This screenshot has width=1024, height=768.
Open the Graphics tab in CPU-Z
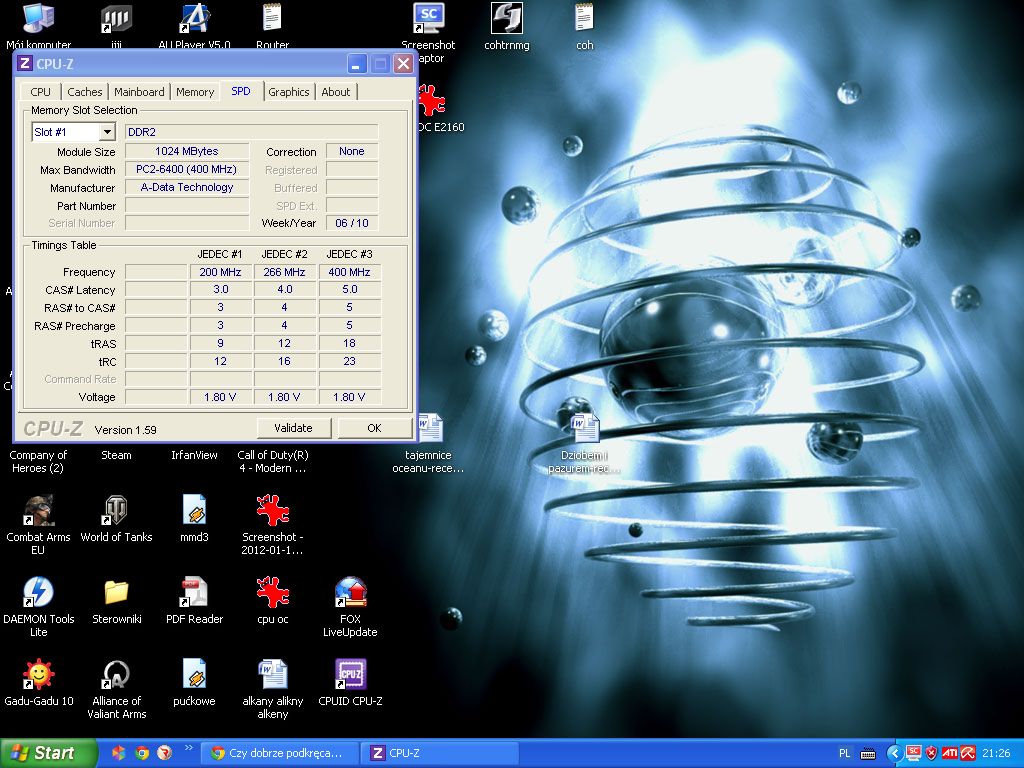click(x=289, y=92)
